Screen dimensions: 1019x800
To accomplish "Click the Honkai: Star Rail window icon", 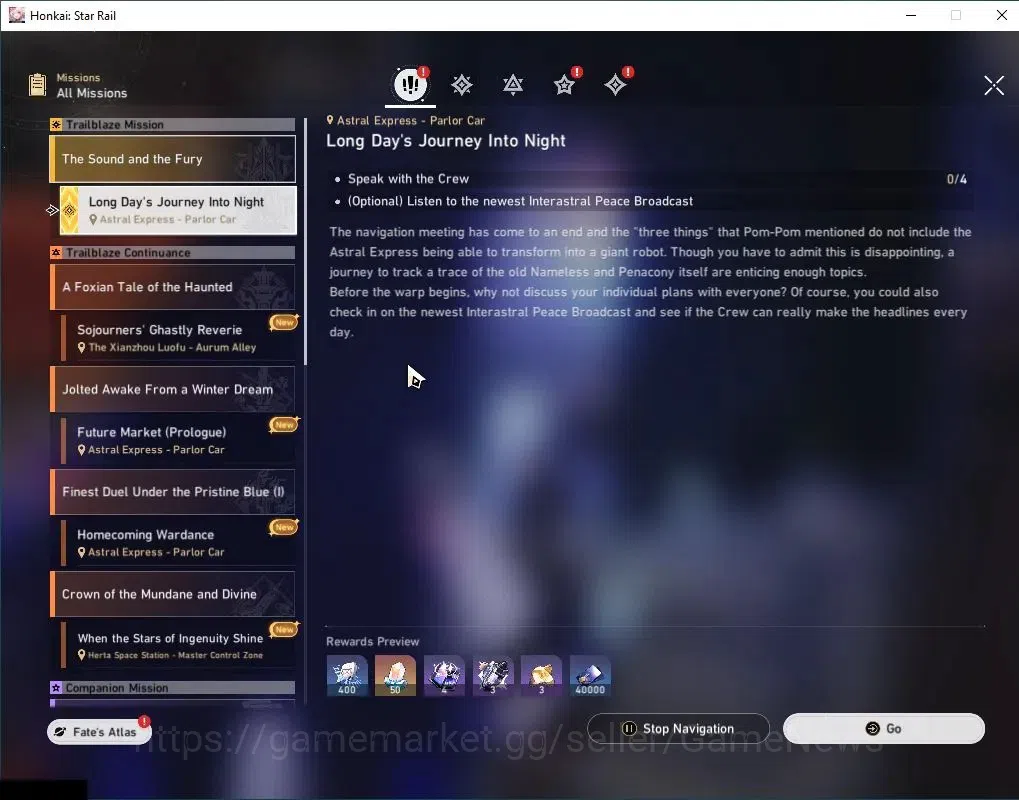I will click(x=17, y=15).
